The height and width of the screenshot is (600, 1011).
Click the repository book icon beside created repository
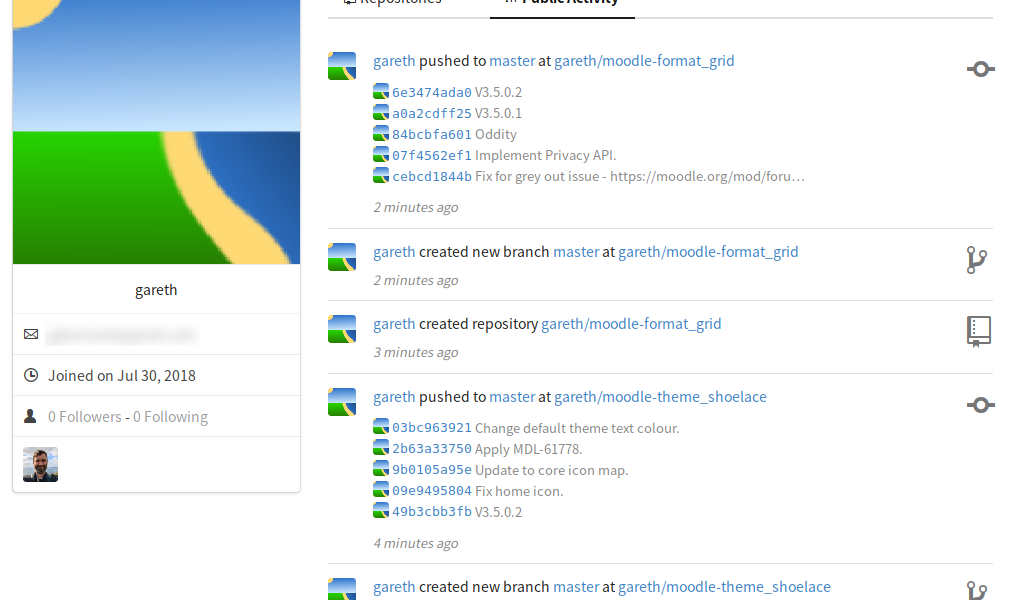(x=979, y=331)
